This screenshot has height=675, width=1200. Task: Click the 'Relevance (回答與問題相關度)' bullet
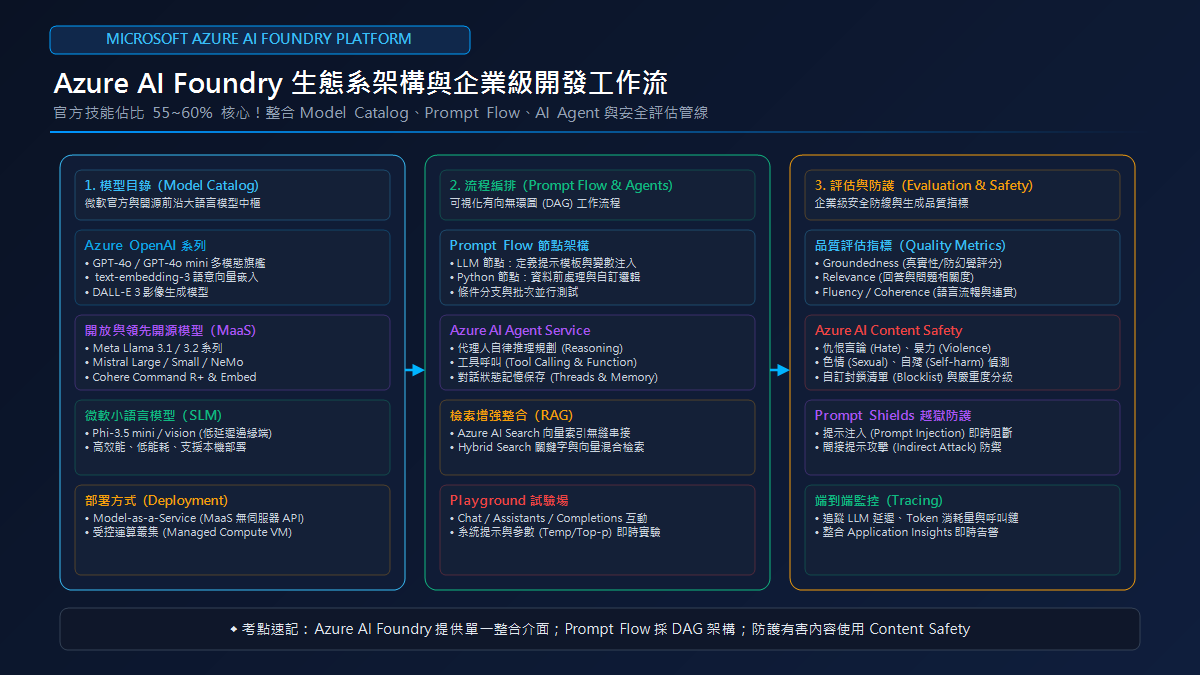click(x=894, y=277)
